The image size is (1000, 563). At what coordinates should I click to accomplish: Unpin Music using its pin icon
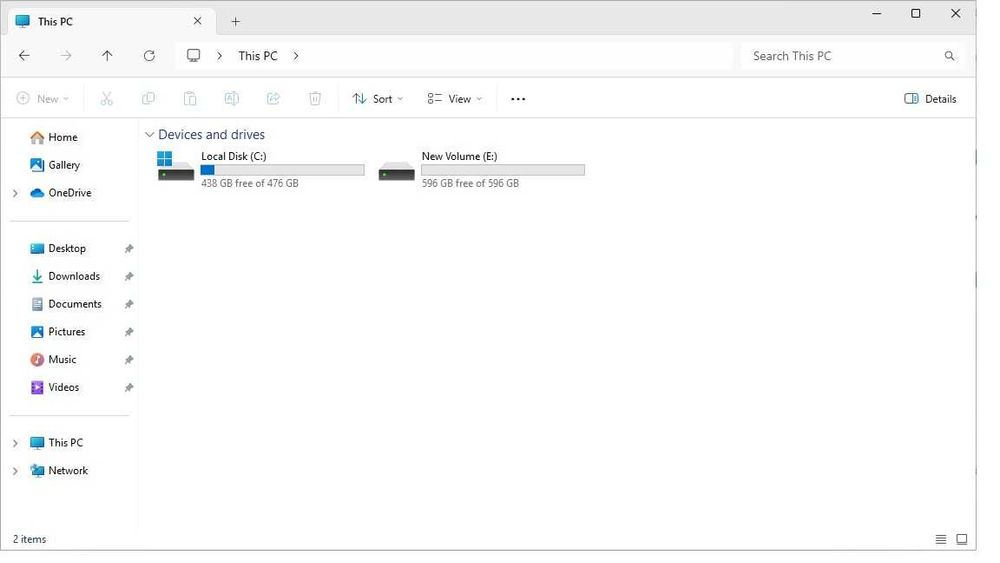pyautogui.click(x=129, y=360)
